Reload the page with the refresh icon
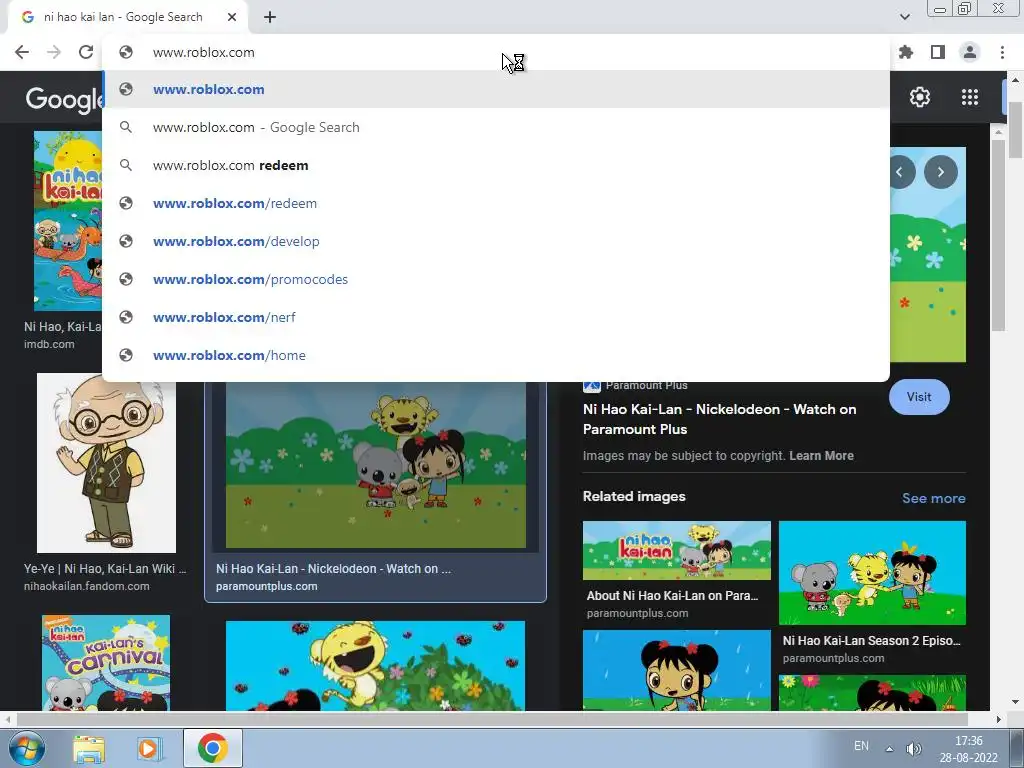Screen dimensions: 1024x768 coord(86,52)
